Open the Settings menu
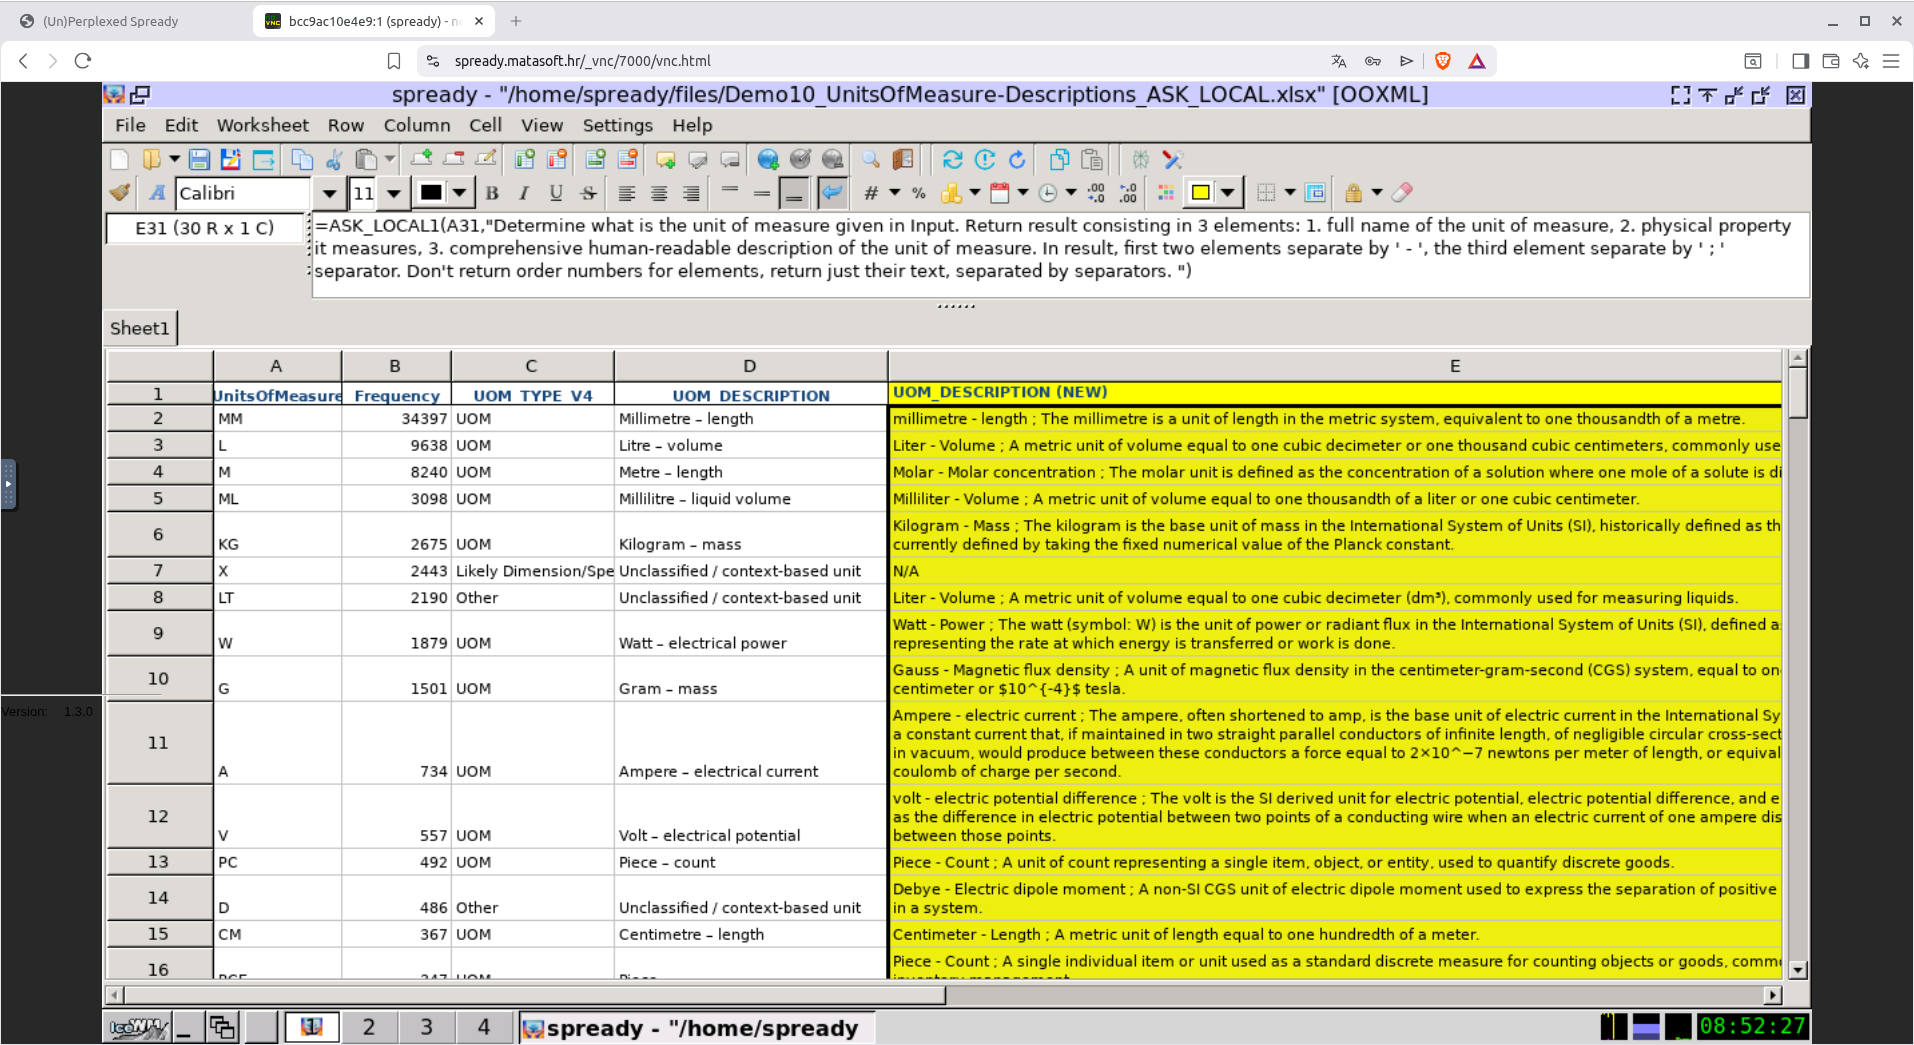Image resolution: width=1914 pixels, height=1045 pixels. [x=617, y=125]
